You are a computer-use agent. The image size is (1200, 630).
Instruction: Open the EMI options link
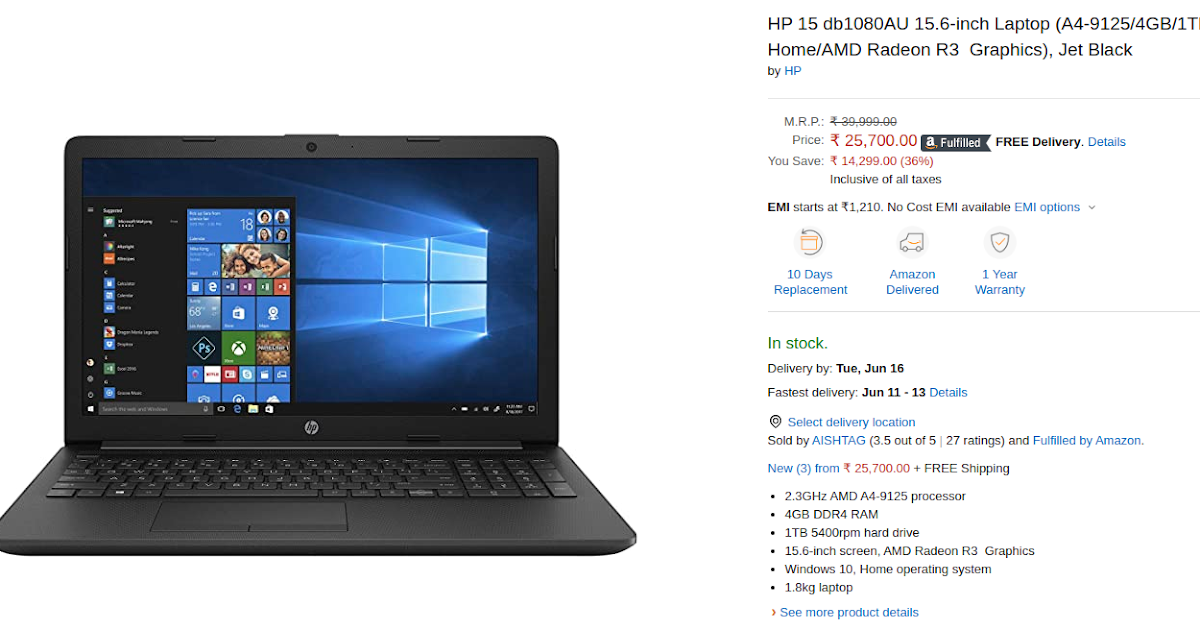tap(1047, 207)
